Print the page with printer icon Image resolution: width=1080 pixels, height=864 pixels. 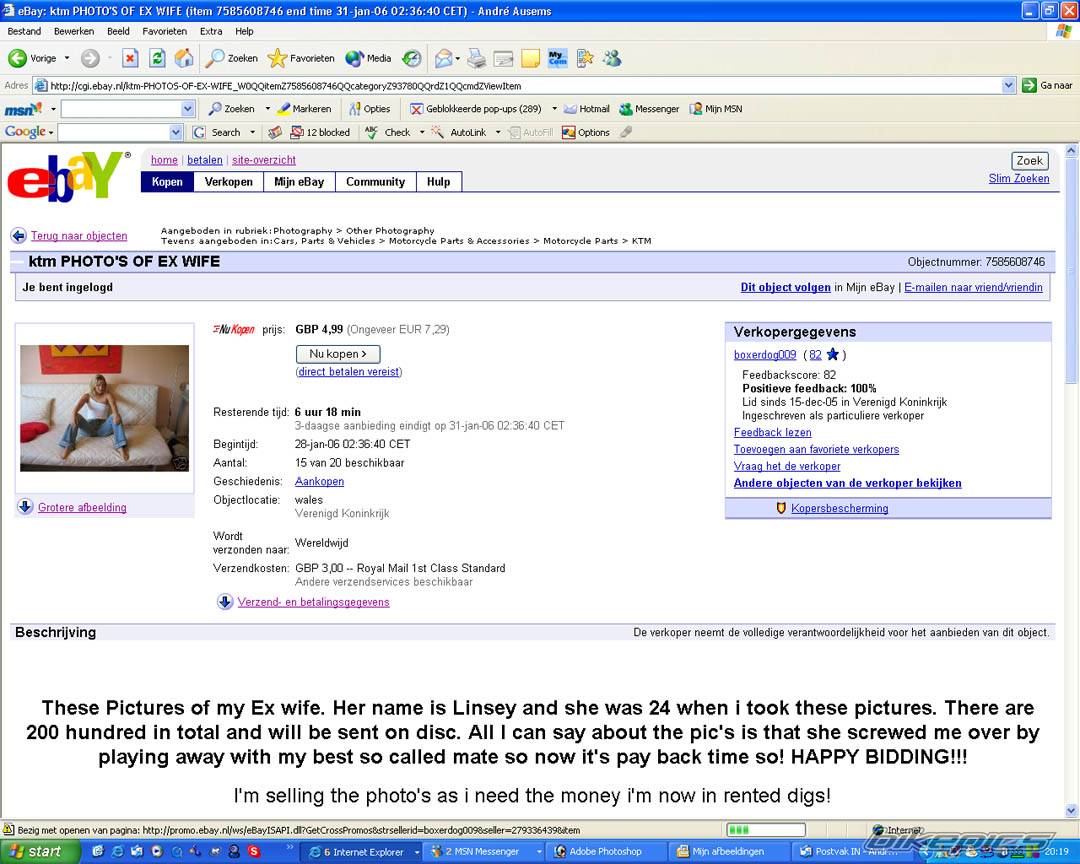pyautogui.click(x=477, y=59)
